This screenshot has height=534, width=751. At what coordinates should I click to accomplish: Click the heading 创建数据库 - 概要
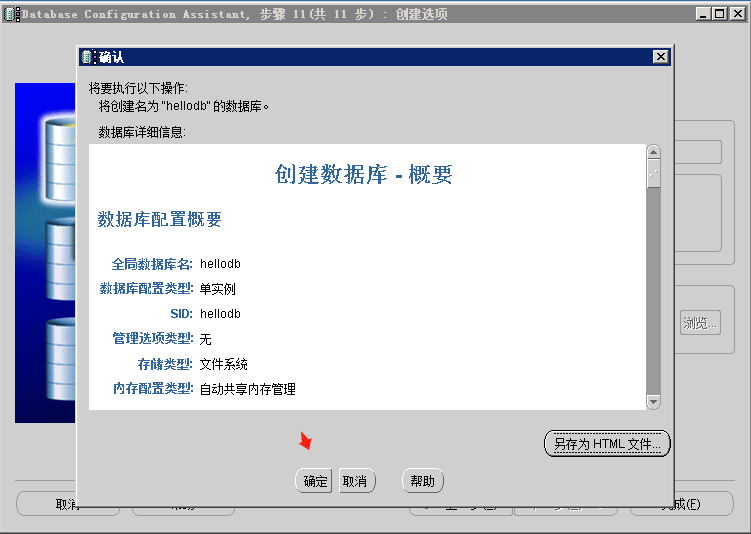pyautogui.click(x=364, y=174)
